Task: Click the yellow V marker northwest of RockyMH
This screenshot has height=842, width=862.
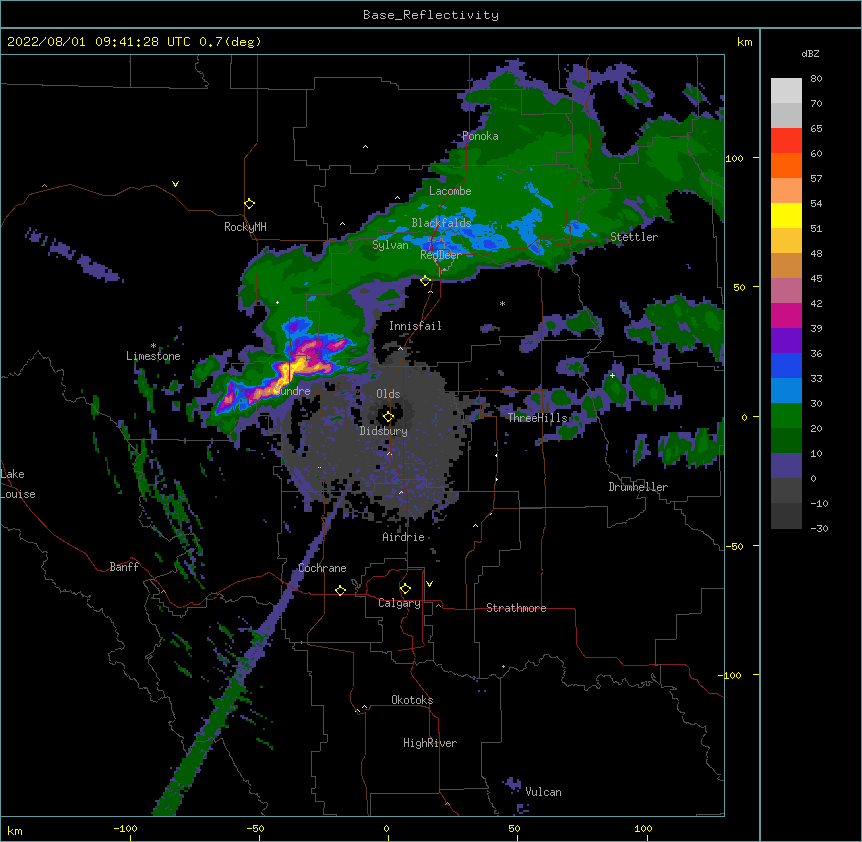Action: tap(175, 184)
